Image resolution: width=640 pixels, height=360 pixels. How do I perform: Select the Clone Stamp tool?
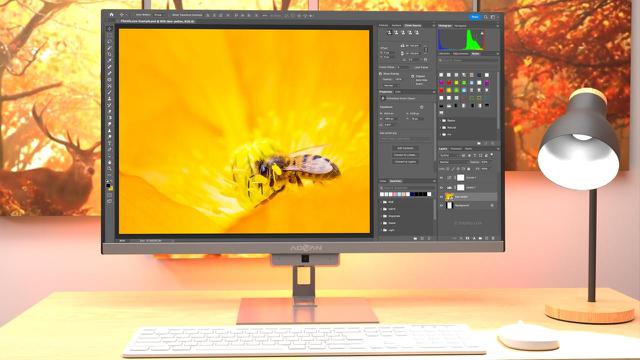pyautogui.click(x=109, y=98)
